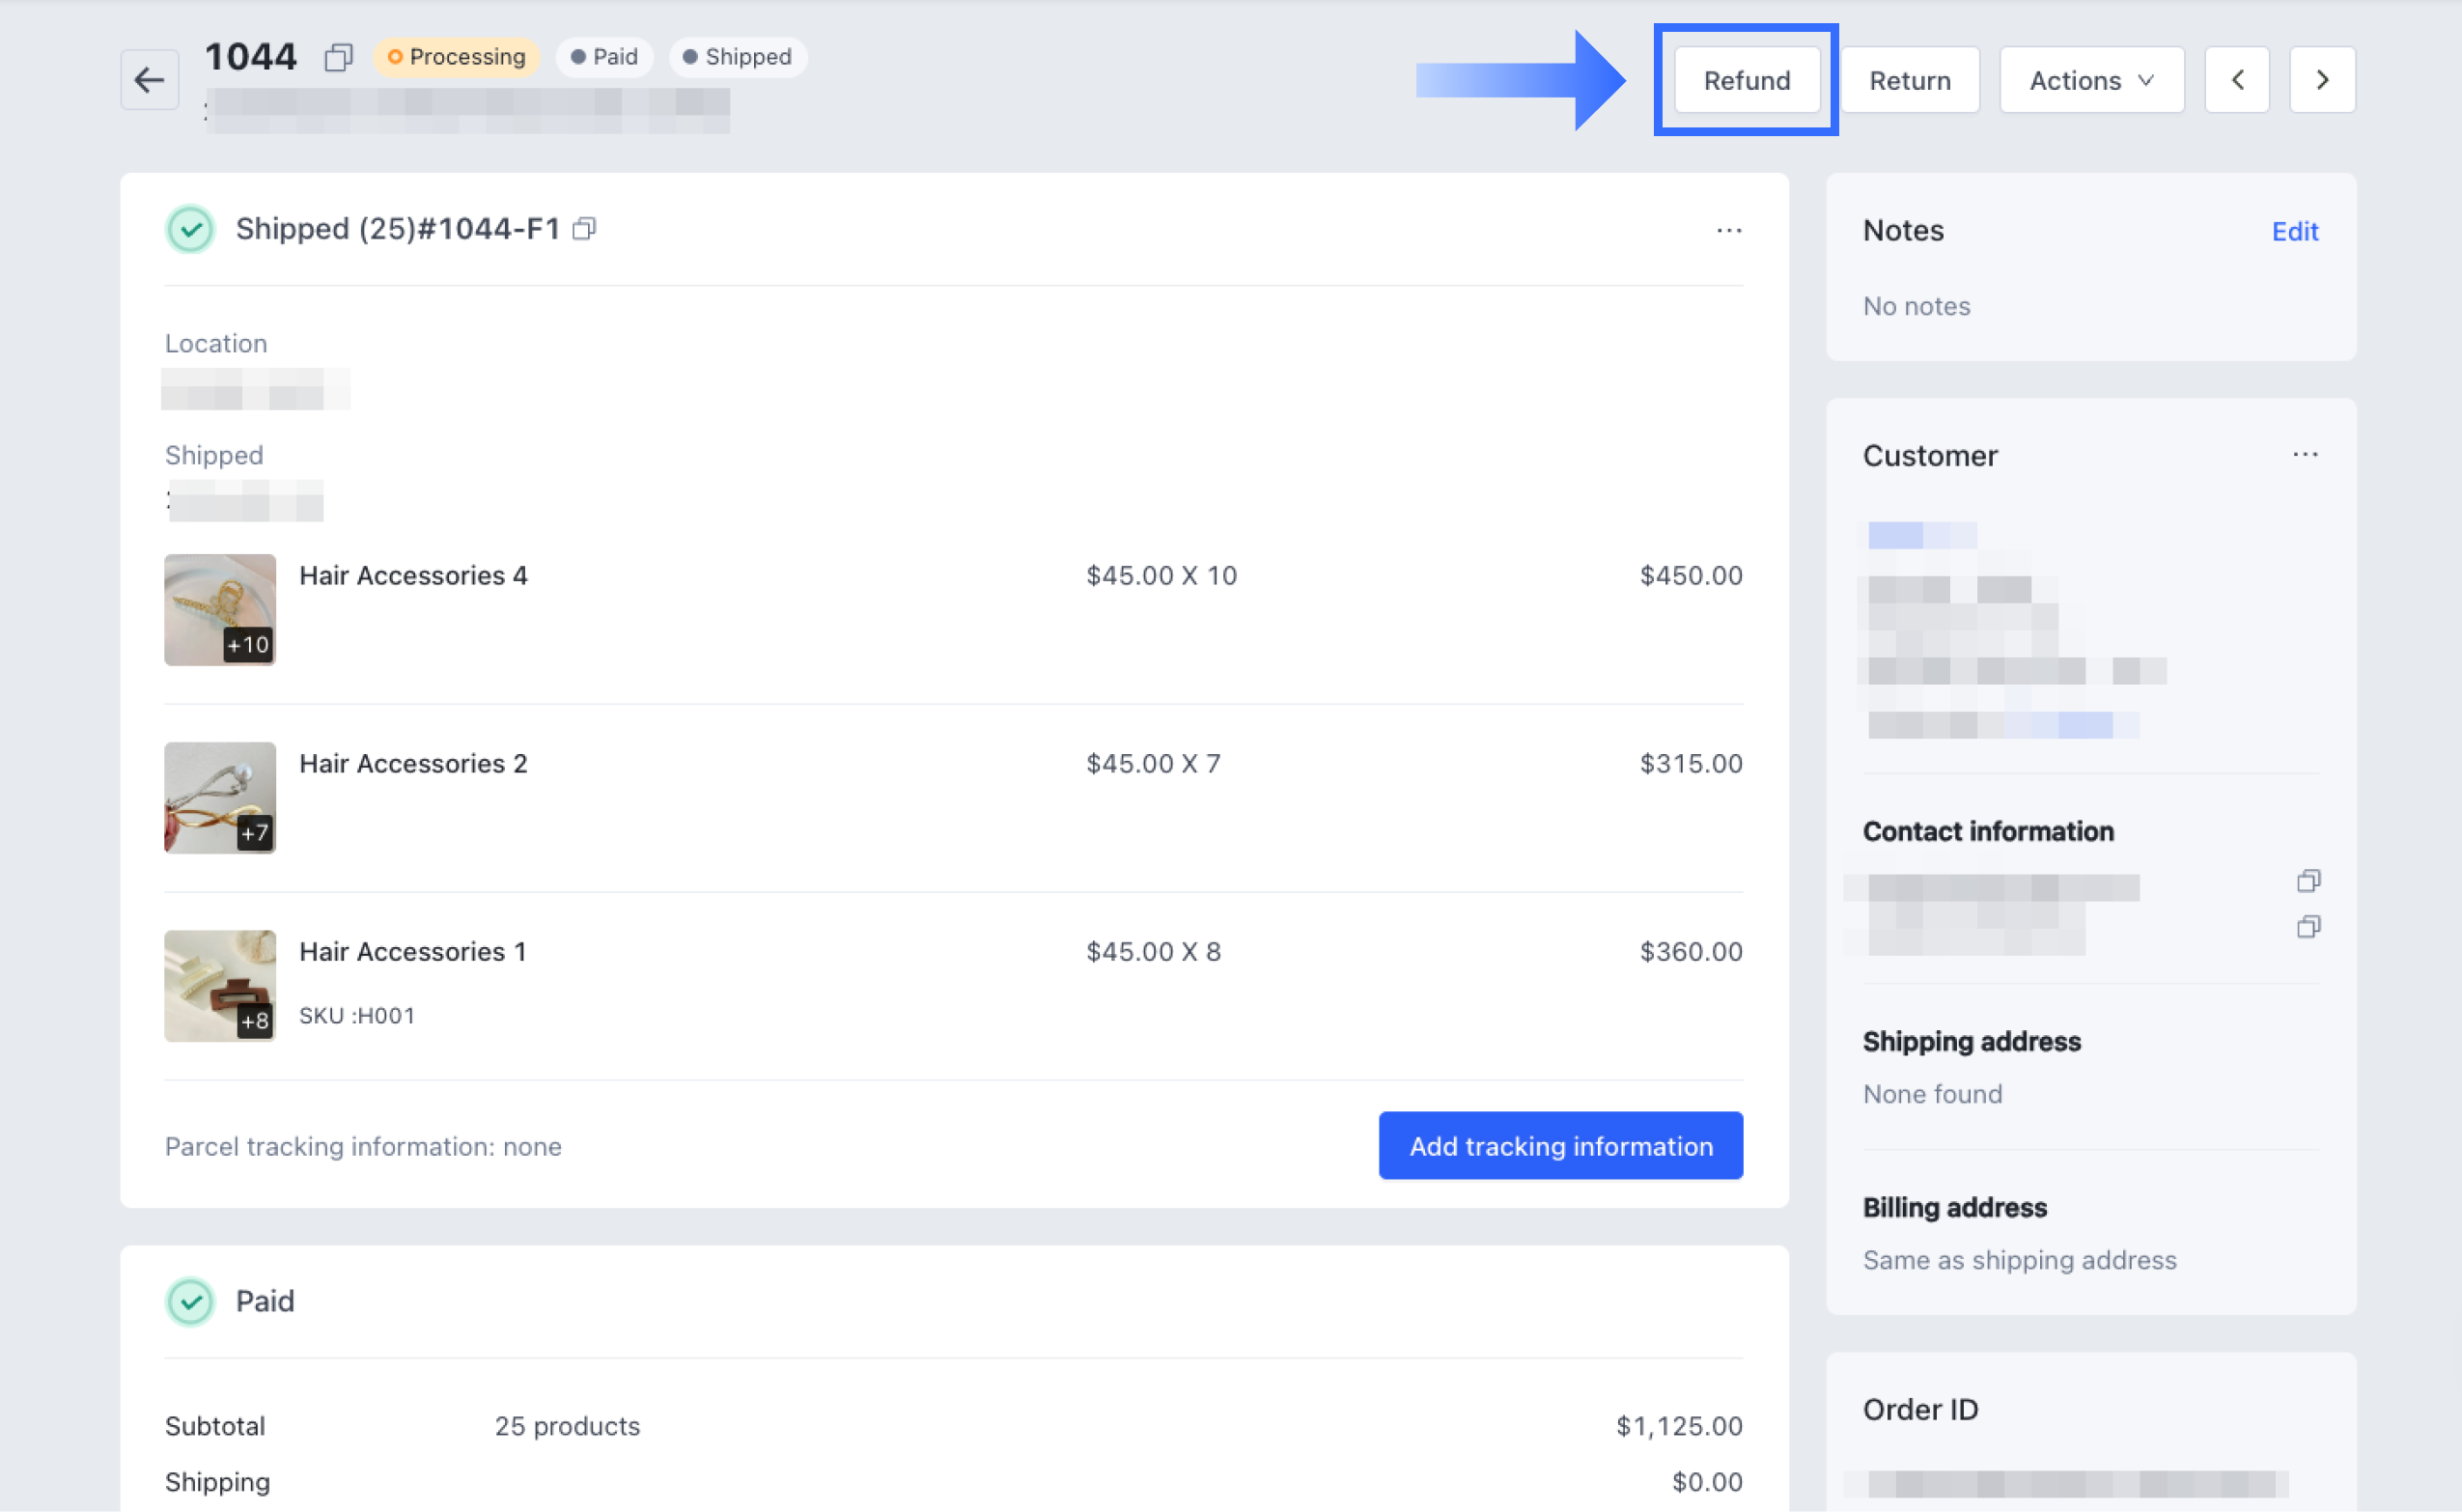Copy order number 1044 icon
Viewport: 2462px width, 1512px height.
pos(339,57)
